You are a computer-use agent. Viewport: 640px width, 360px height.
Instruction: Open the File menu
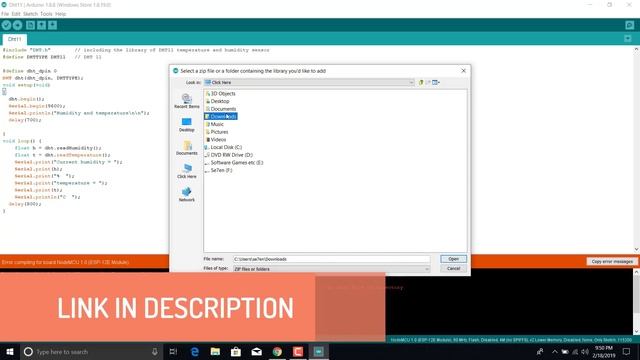tap(5, 14)
